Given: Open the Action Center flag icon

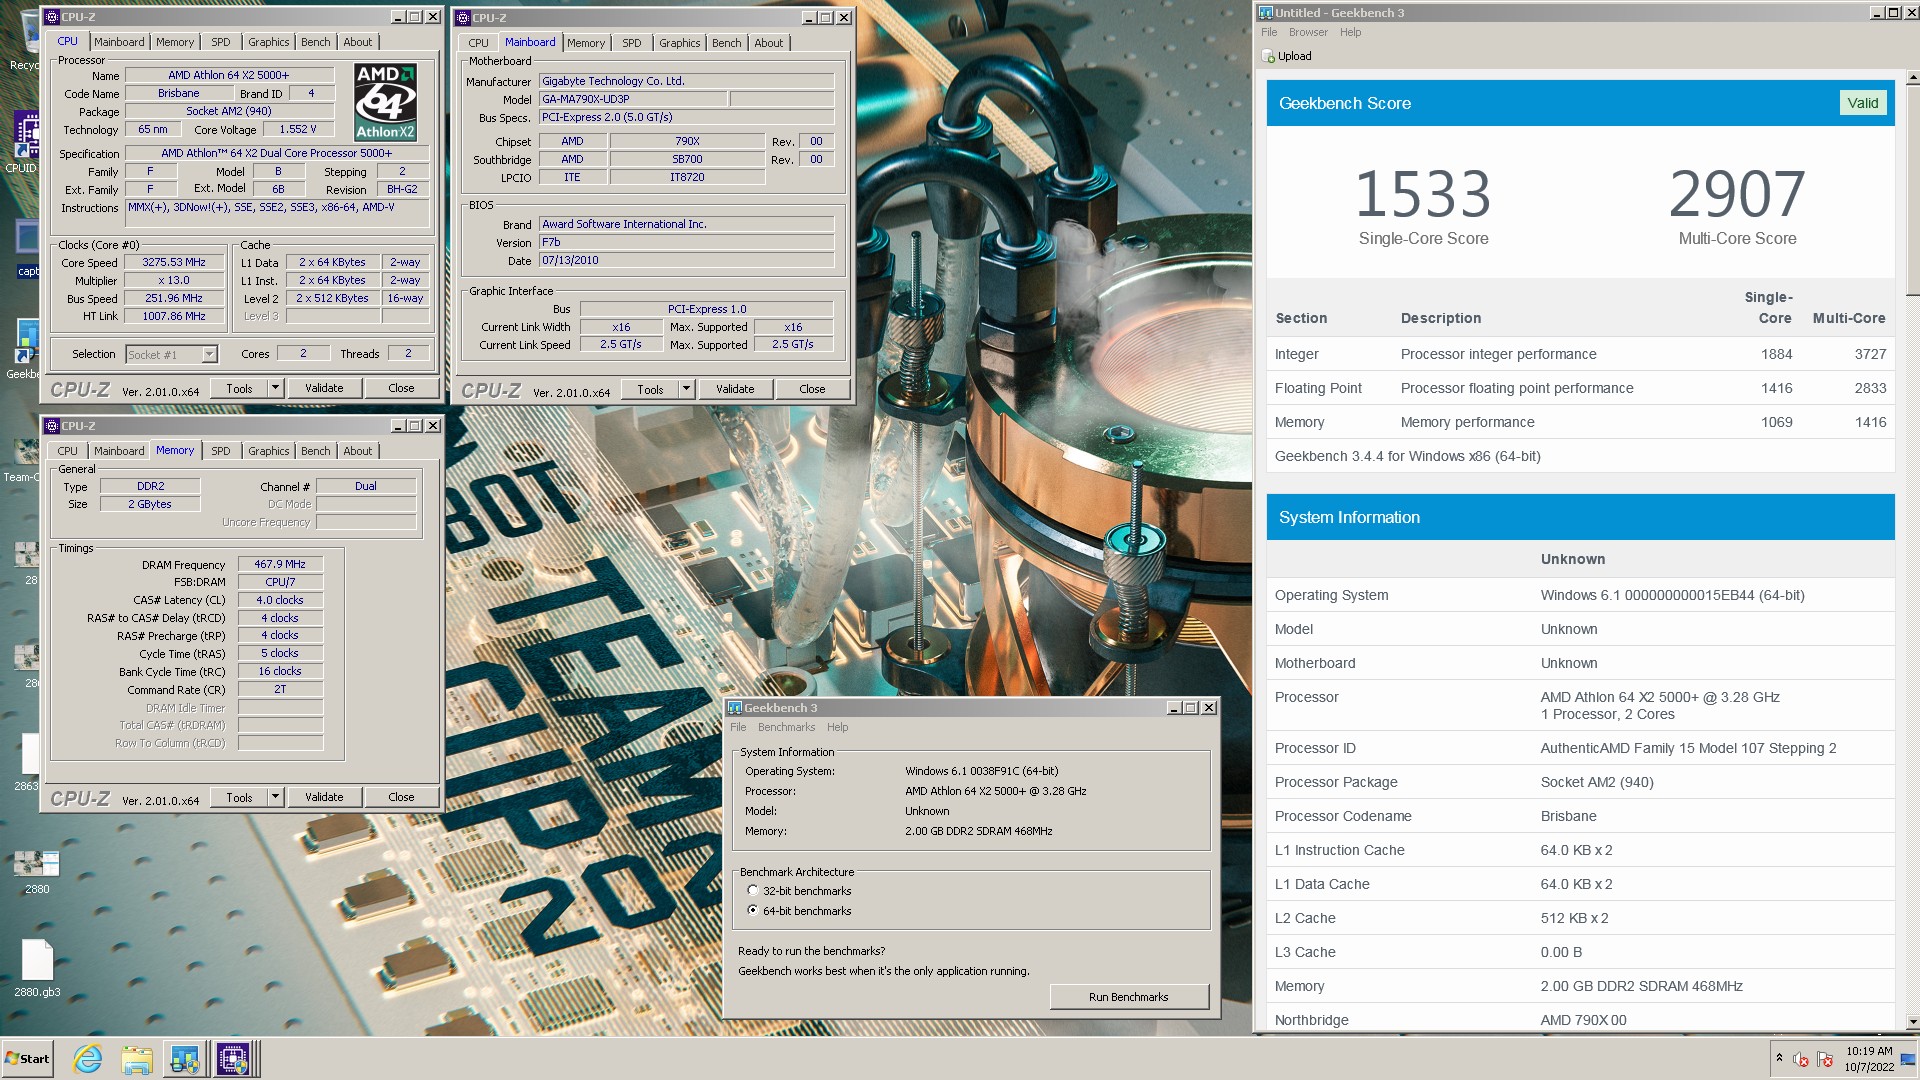Looking at the screenshot, I should pos(1825,1059).
